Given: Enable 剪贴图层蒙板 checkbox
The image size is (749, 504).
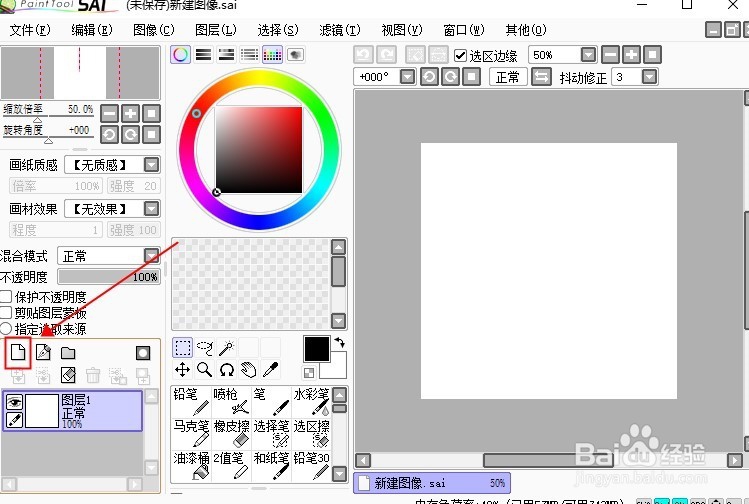Looking at the screenshot, I should (x=6, y=312).
